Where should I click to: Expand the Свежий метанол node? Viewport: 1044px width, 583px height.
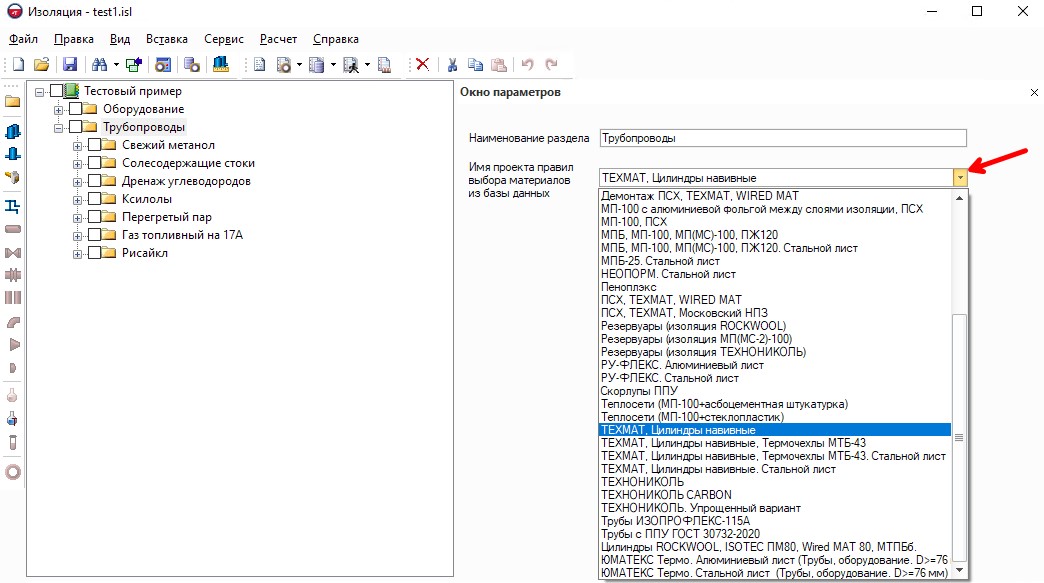point(78,145)
